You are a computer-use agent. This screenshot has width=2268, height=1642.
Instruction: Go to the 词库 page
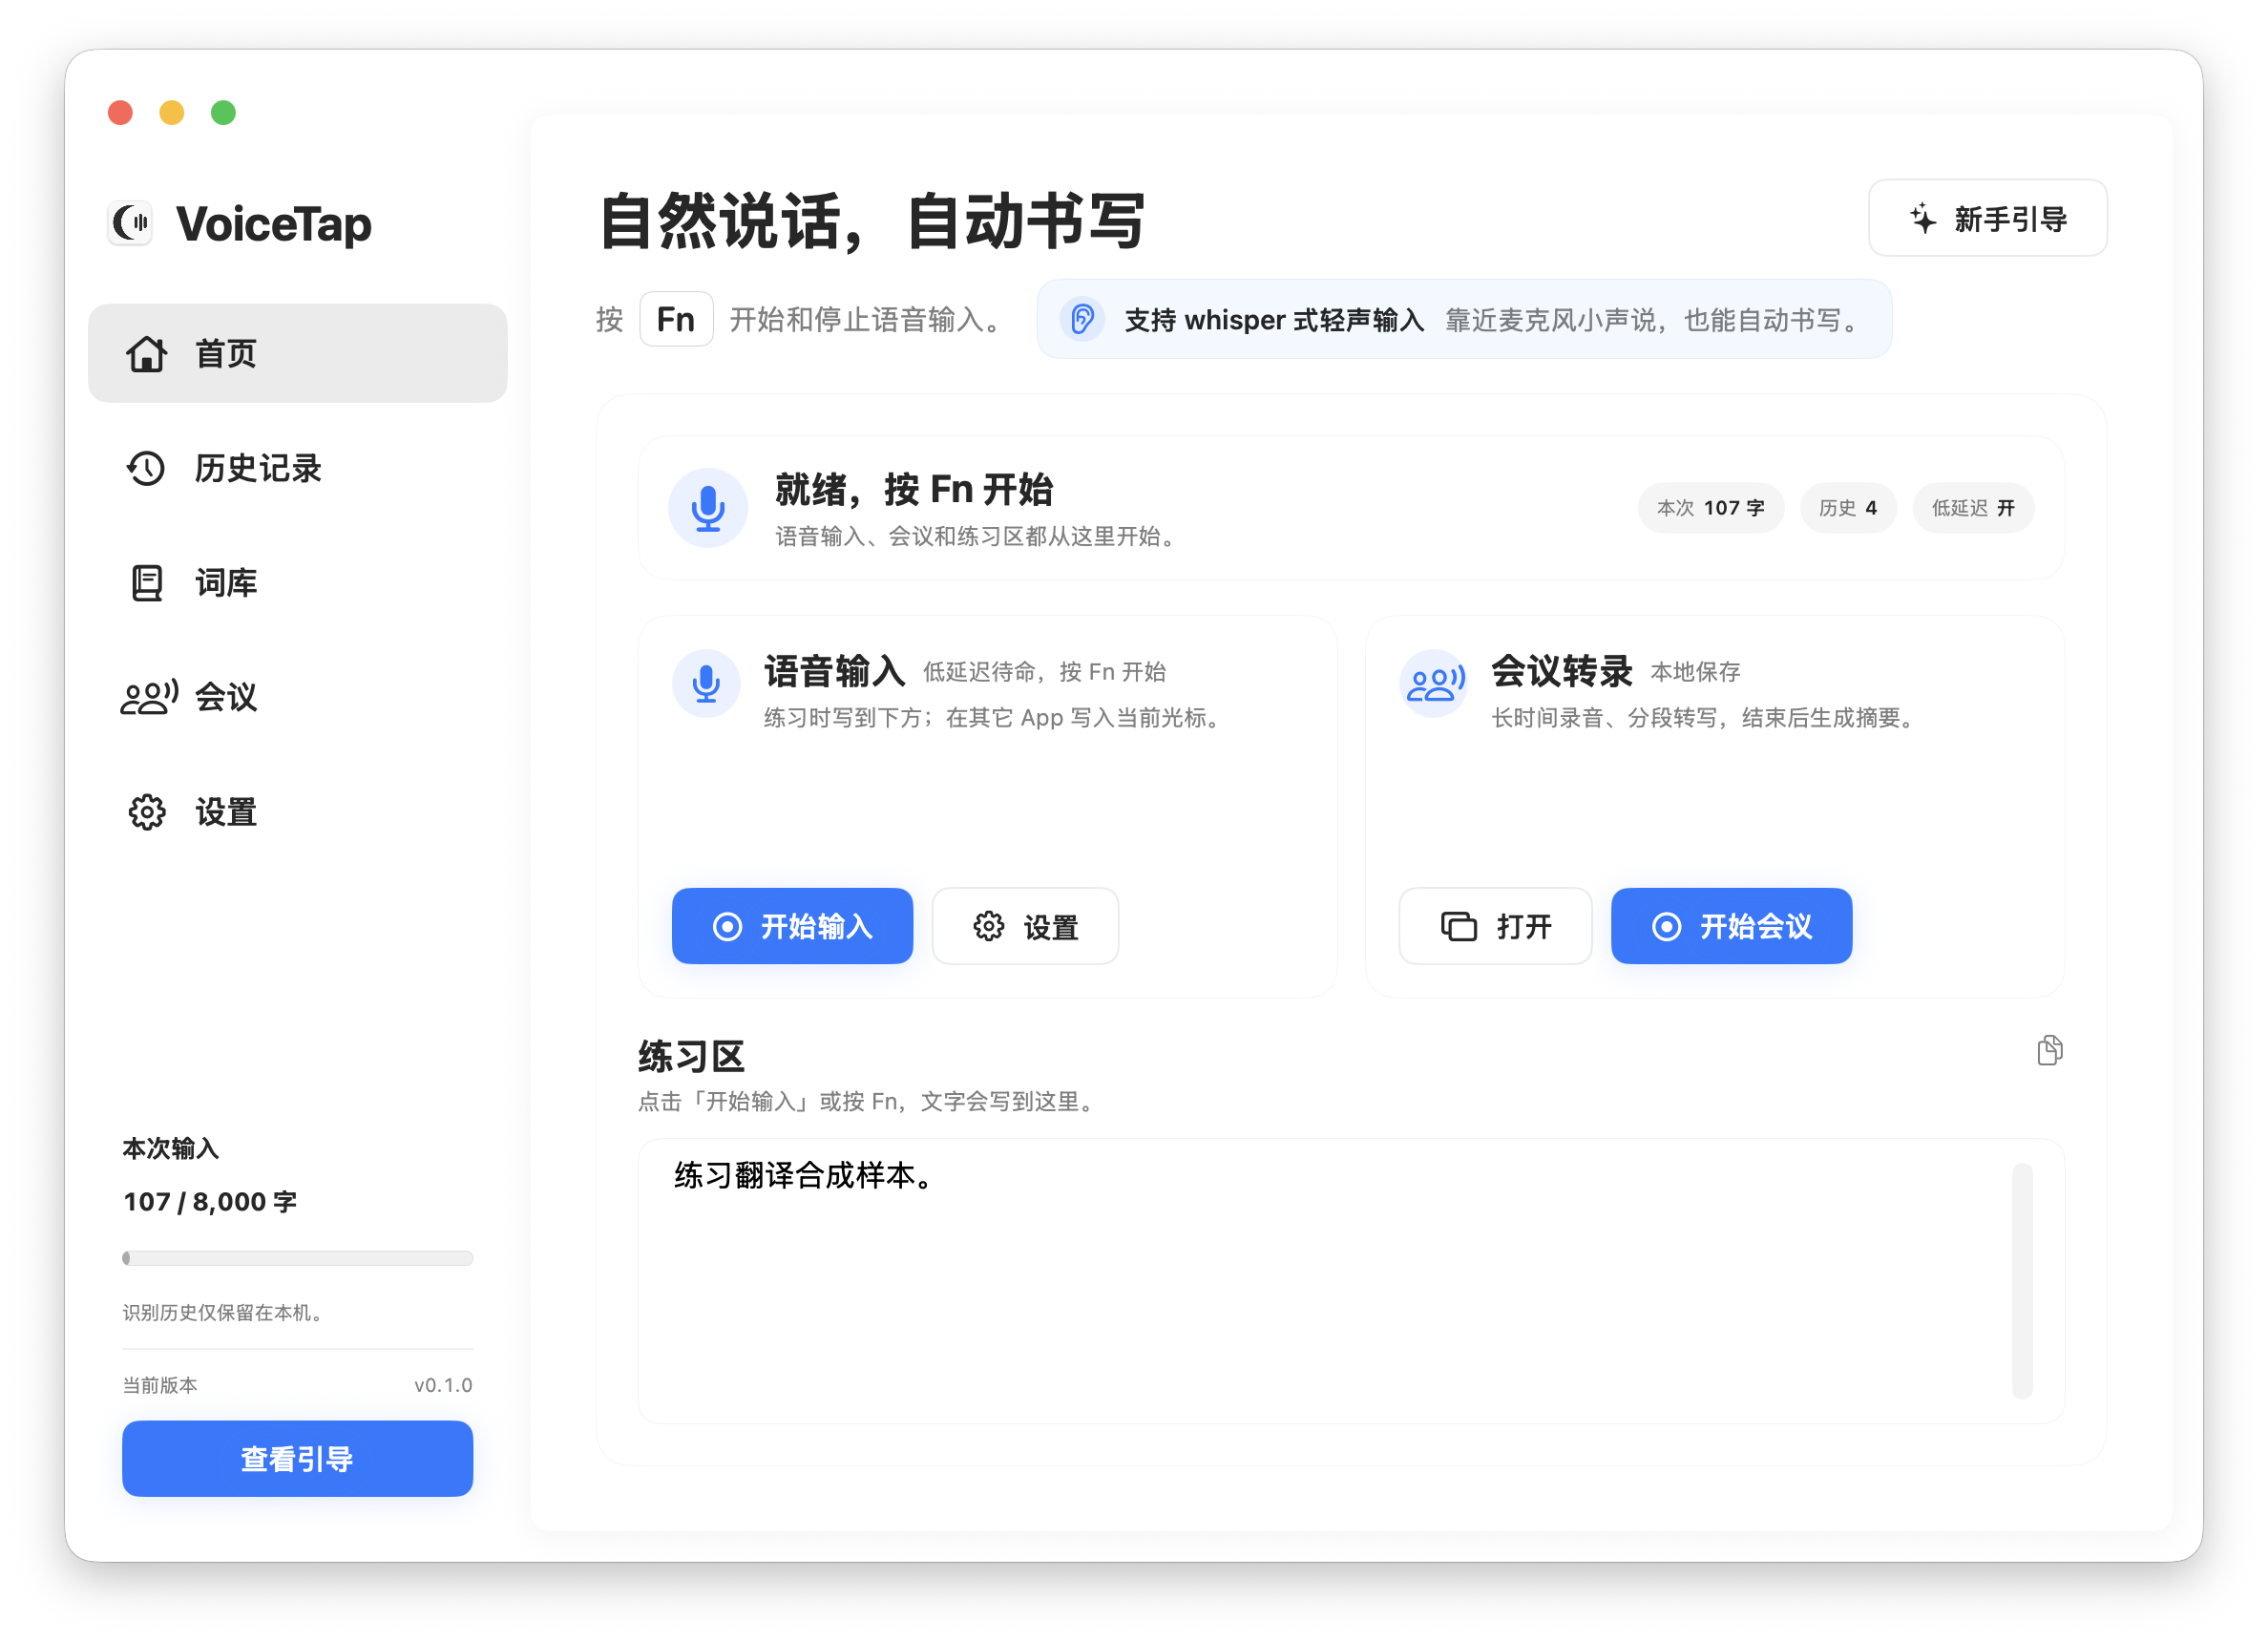pyautogui.click(x=297, y=582)
